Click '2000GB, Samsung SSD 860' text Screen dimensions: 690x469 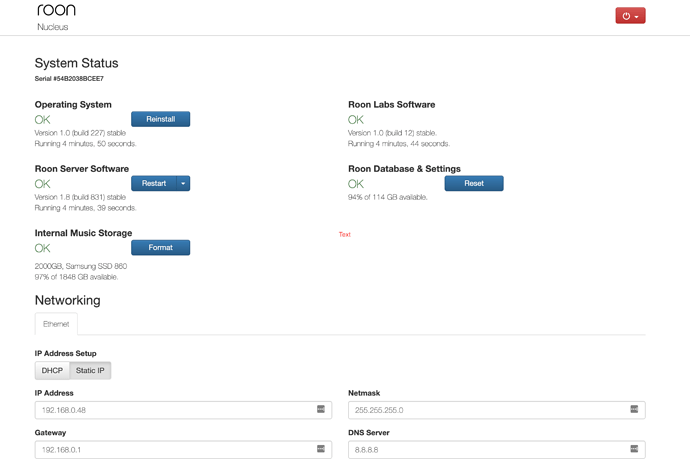click(81, 266)
